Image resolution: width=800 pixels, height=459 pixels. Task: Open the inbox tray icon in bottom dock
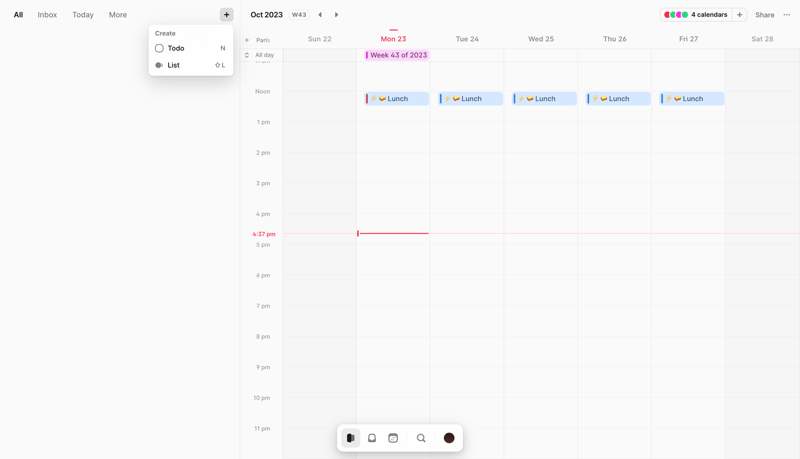[x=372, y=438]
